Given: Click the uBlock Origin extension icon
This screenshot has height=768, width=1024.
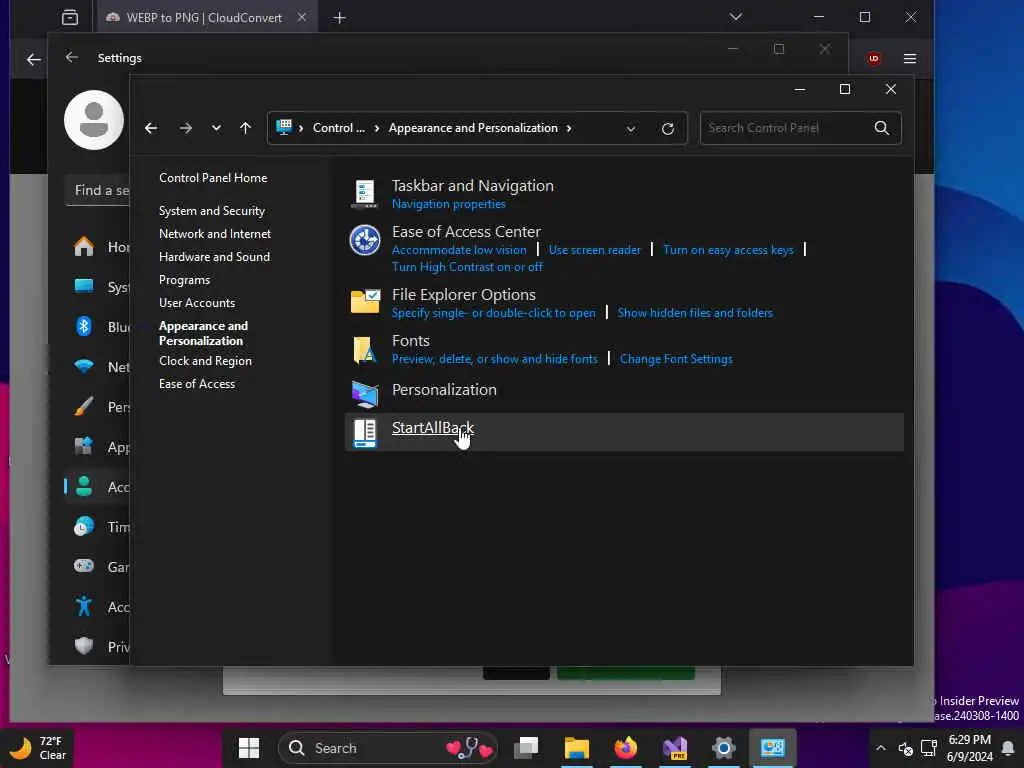Looking at the screenshot, I should [x=874, y=59].
